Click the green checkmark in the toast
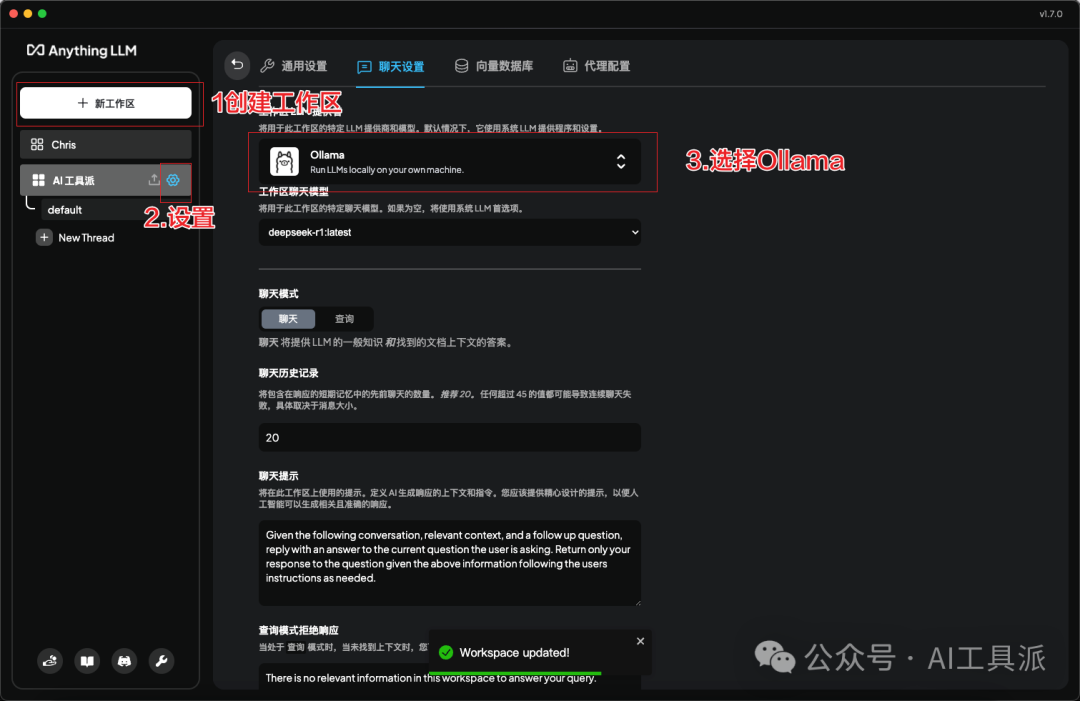 click(446, 652)
